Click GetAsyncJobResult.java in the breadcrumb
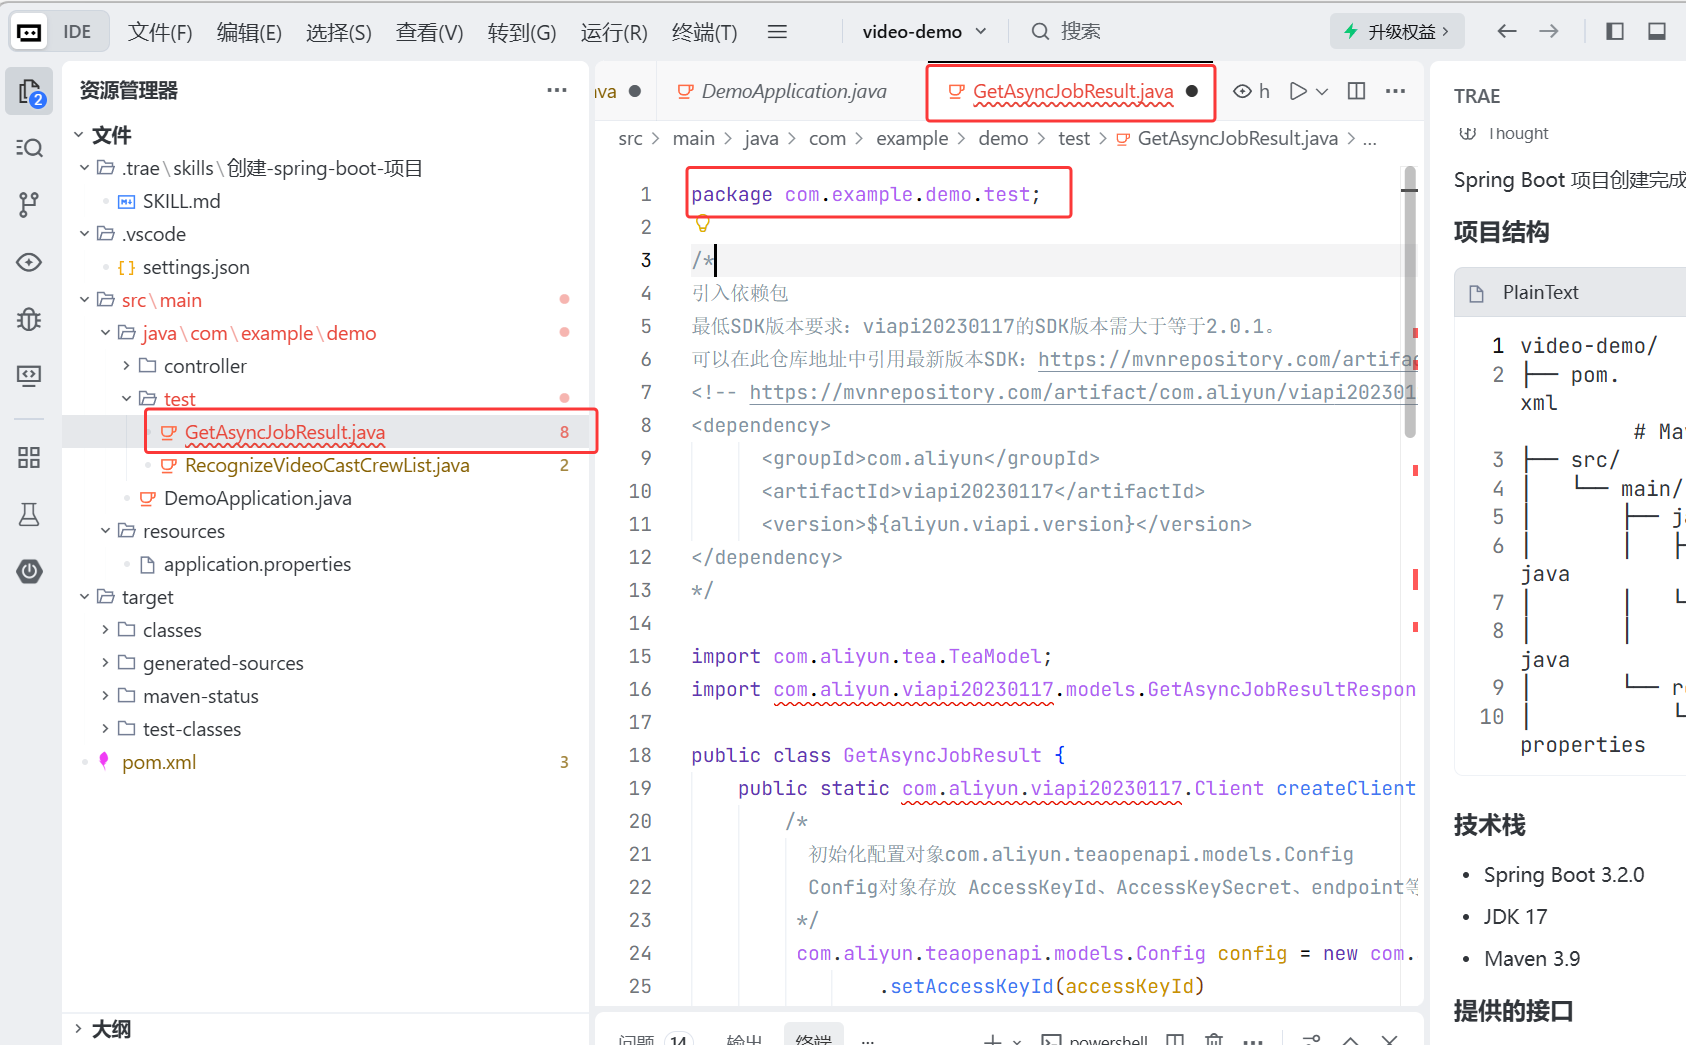This screenshot has height=1045, width=1686. pos(1237,138)
